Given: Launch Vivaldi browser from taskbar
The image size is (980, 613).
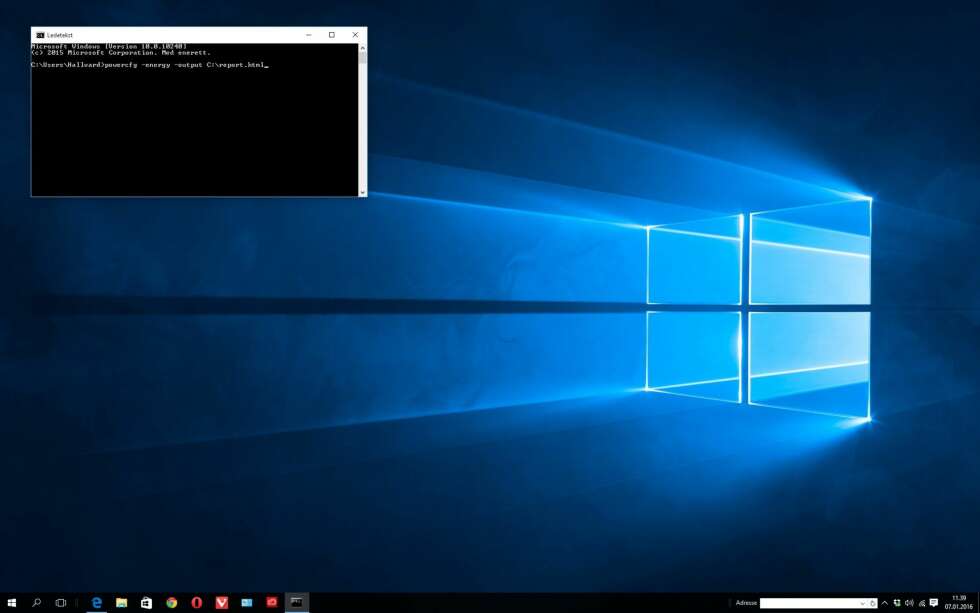Looking at the screenshot, I should click(x=221, y=602).
